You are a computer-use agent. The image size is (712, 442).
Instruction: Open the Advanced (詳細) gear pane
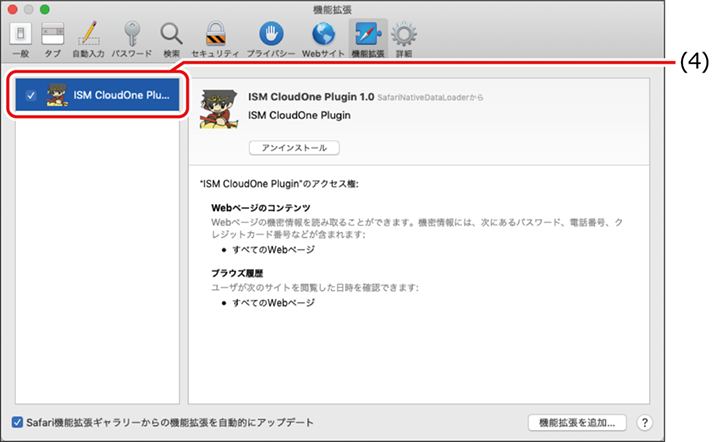pos(404,40)
